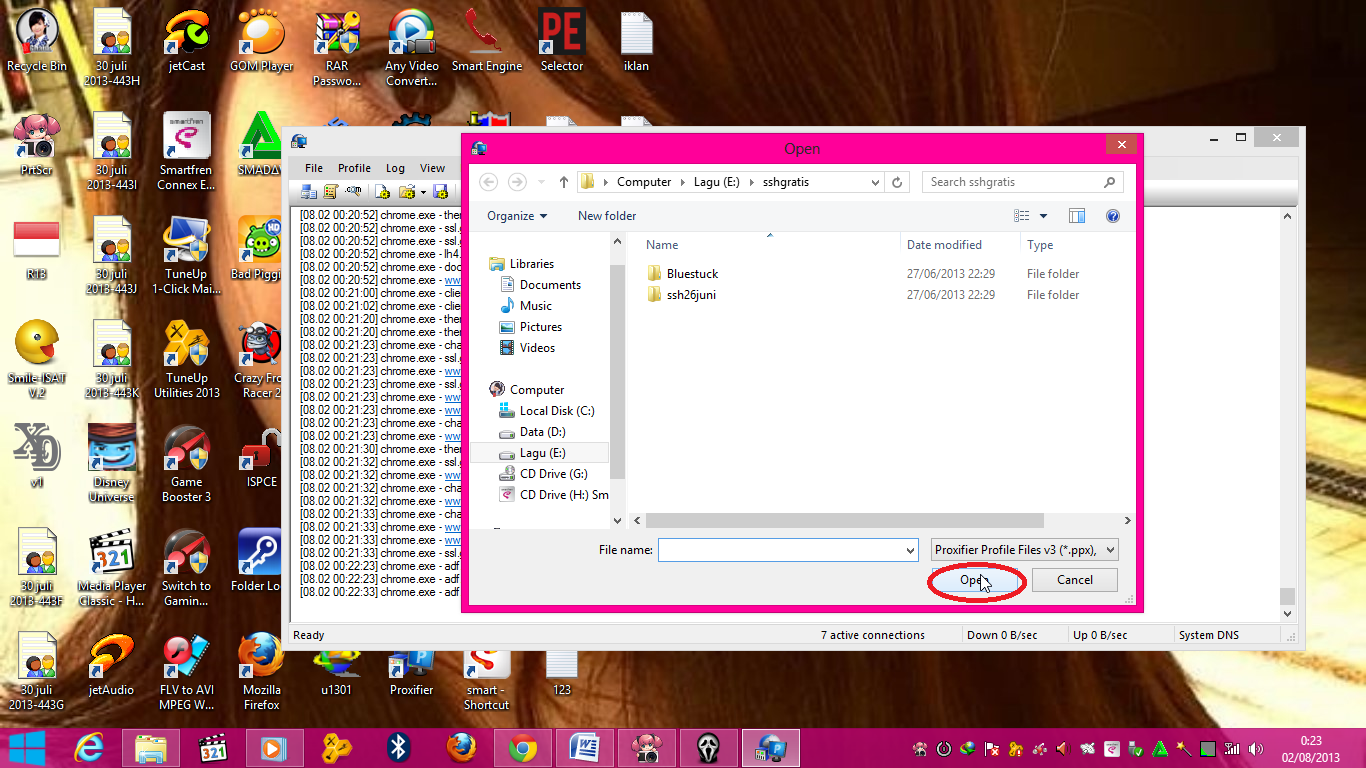Open the file type filter combo box
Viewport: 1366px width, 768px height.
point(1025,550)
